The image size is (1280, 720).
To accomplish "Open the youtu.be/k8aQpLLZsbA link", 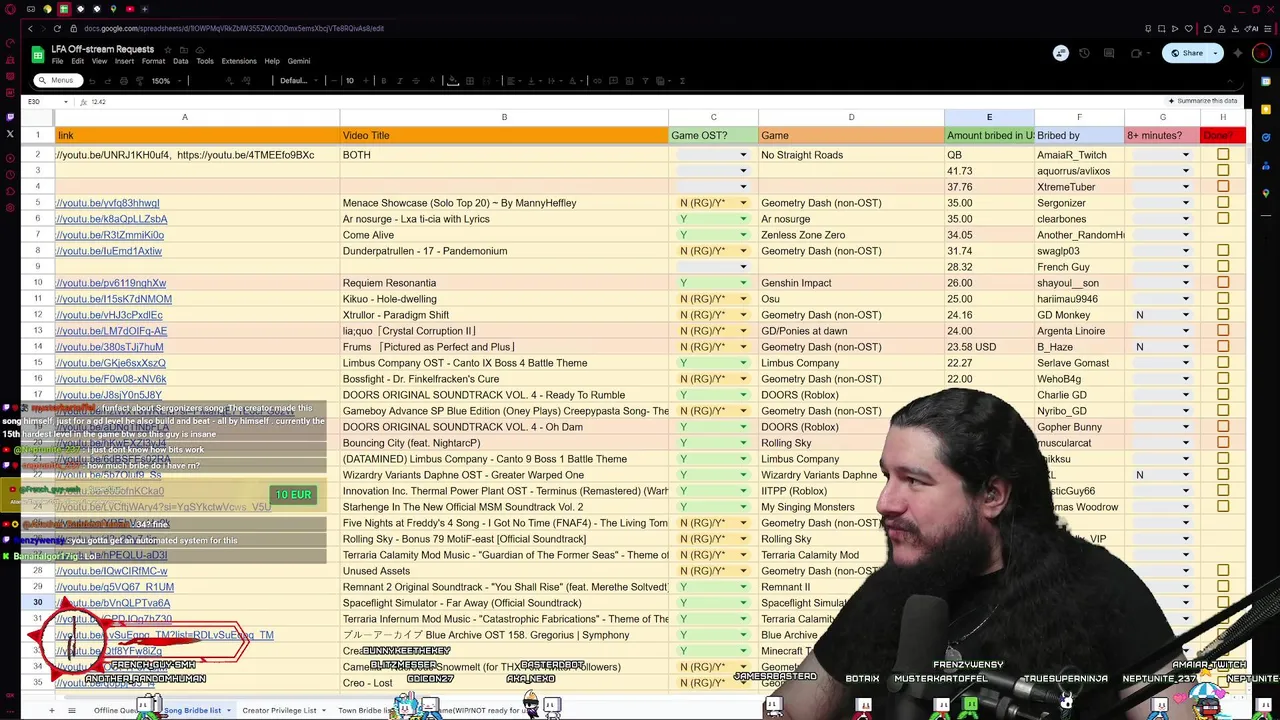I will coord(112,219).
